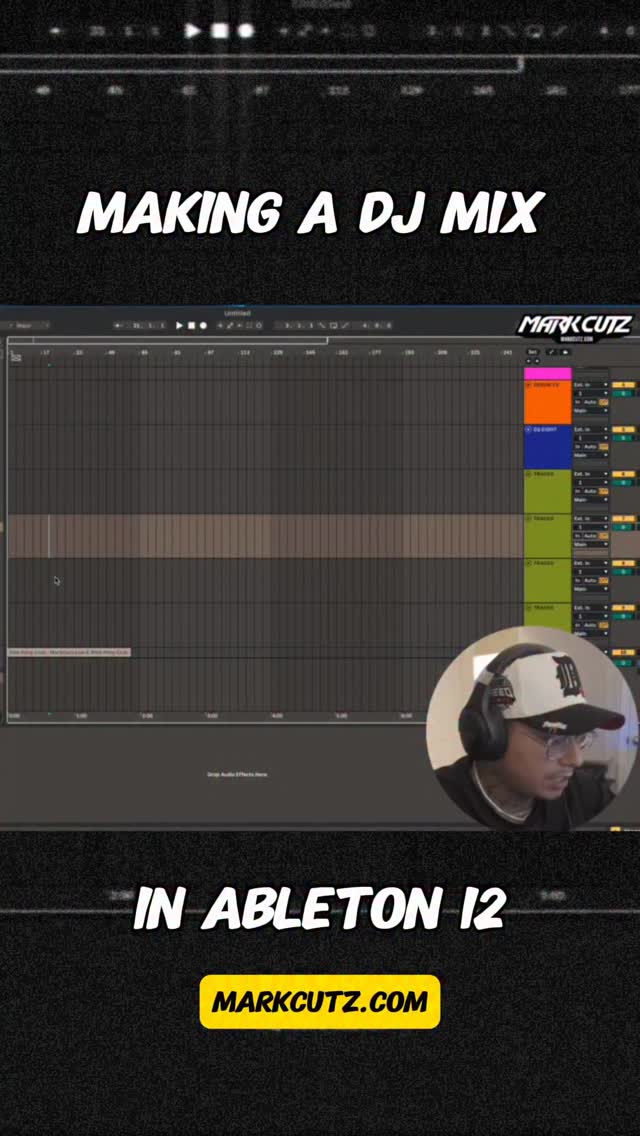Click orange track's green volume field
The height and width of the screenshot is (1136, 640).
click(623, 393)
